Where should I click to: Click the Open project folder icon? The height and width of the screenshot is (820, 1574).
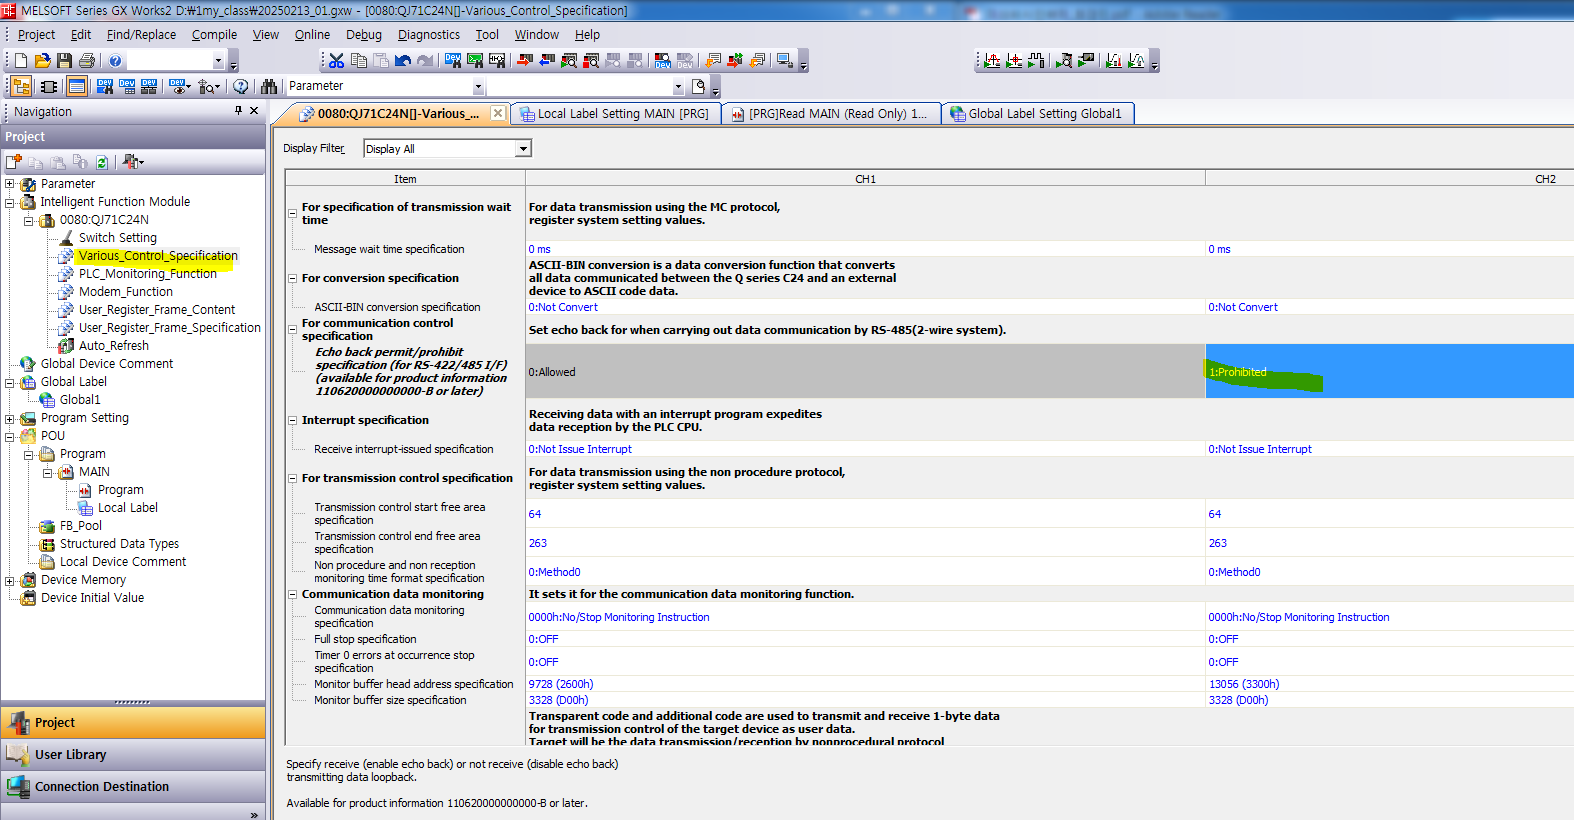(x=42, y=61)
